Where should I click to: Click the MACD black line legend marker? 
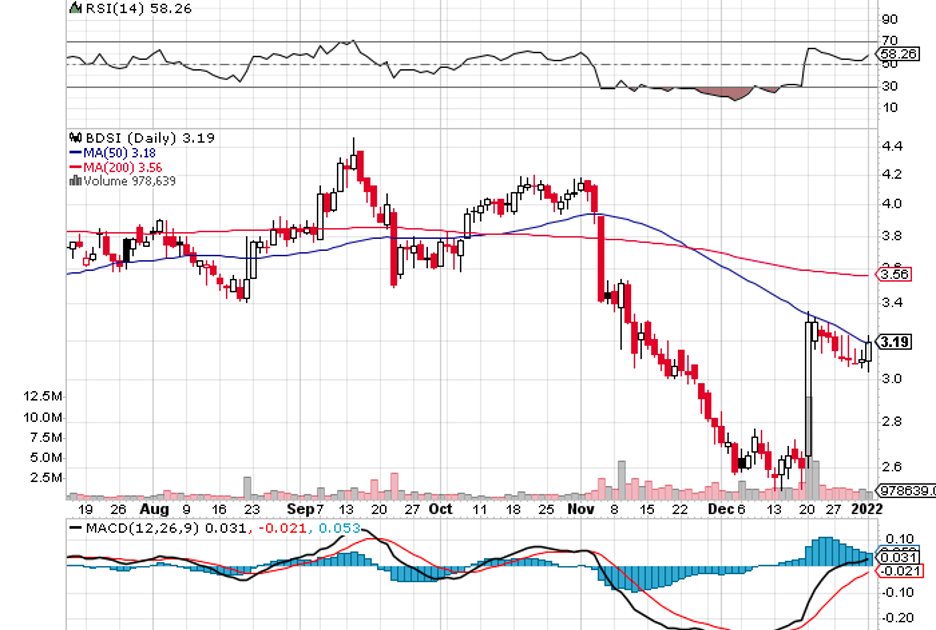[x=76, y=530]
